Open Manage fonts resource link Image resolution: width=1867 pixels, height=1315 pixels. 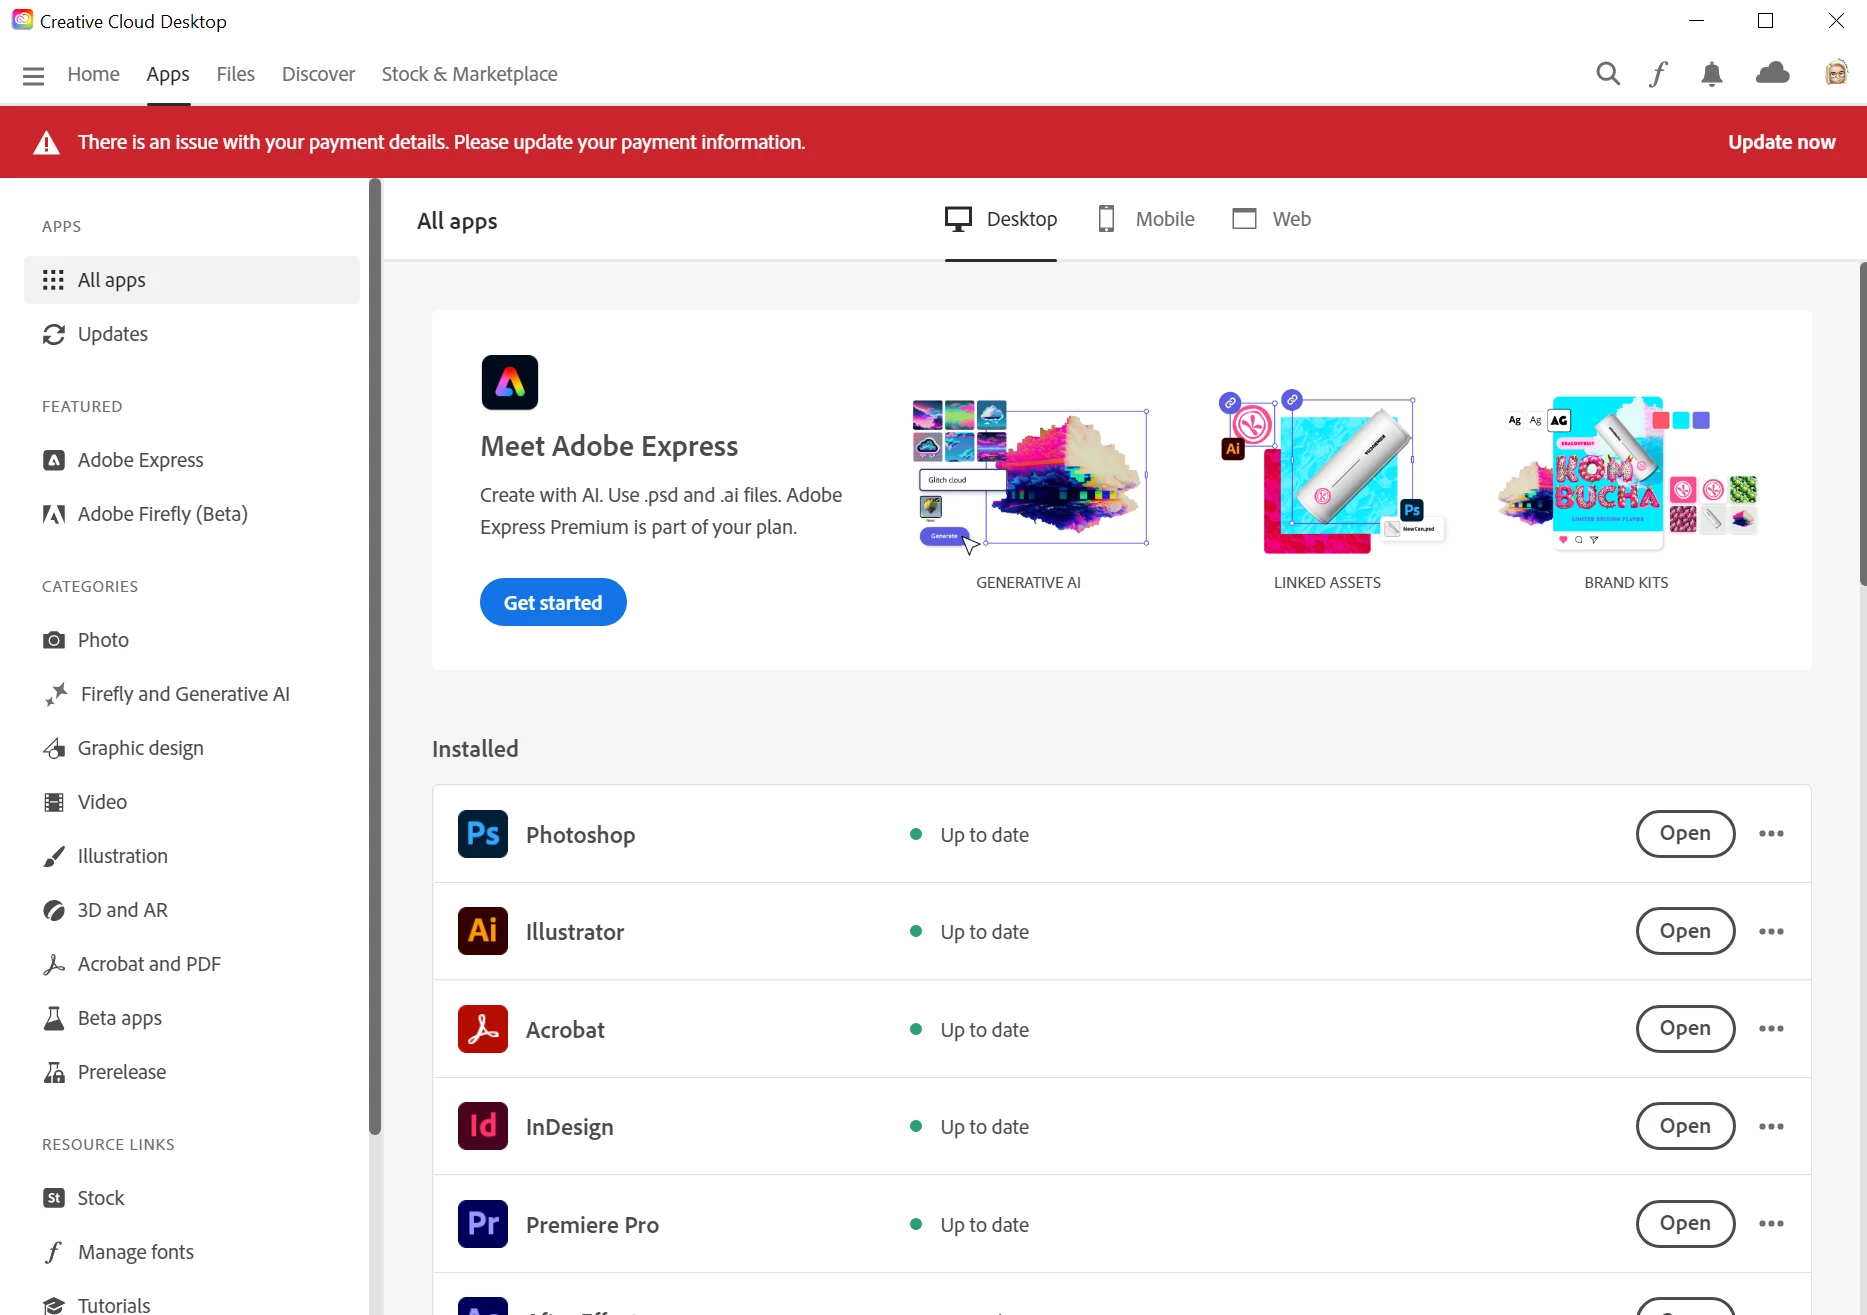(x=192, y=1252)
